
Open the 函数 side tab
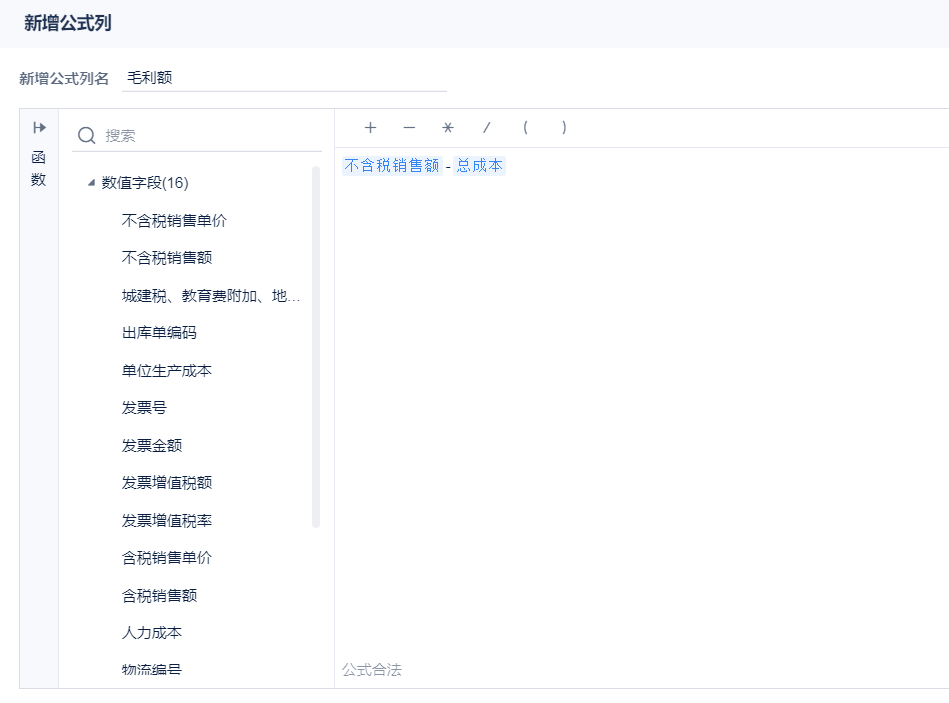[x=39, y=169]
